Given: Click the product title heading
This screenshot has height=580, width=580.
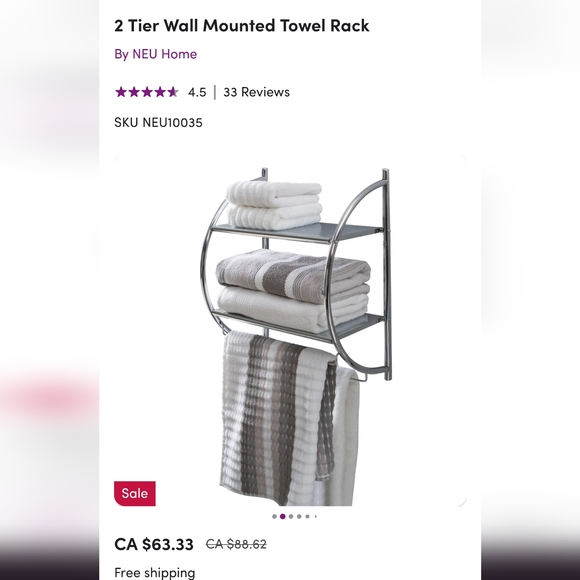Looking at the screenshot, I should pos(242,26).
